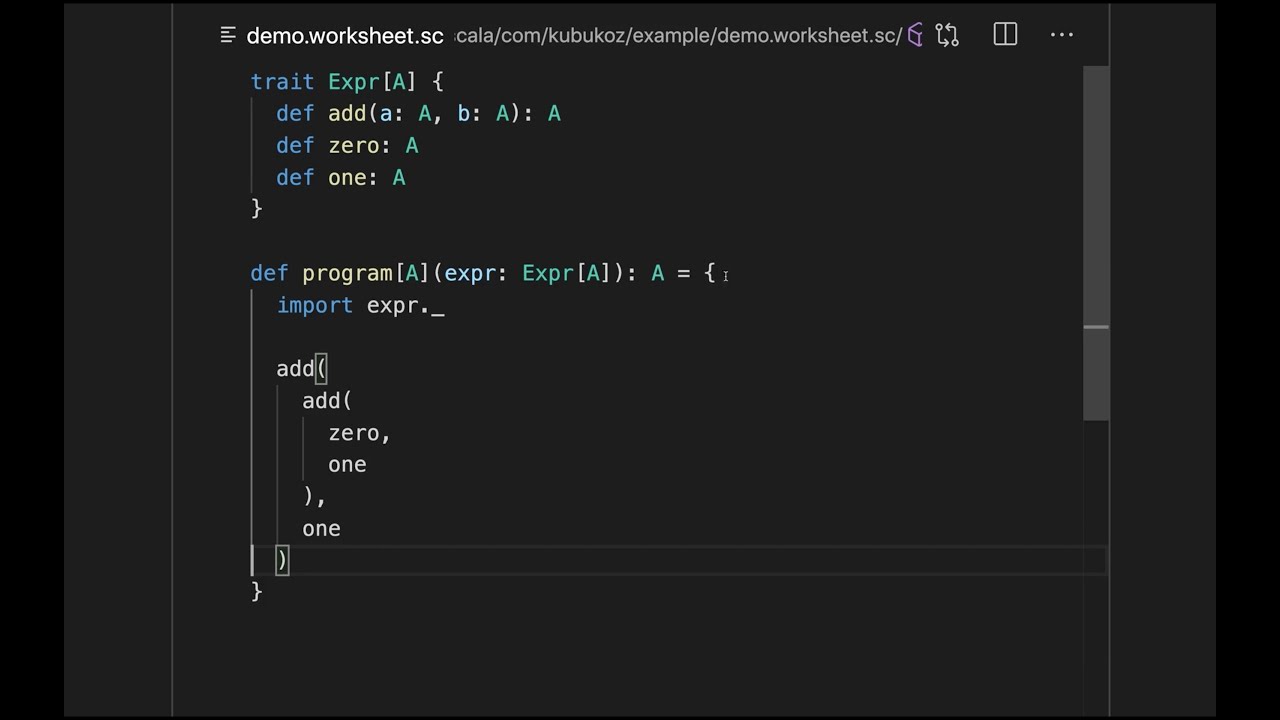The width and height of the screenshot is (1280, 720).
Task: Click 'zero,' argument in the nested add
Action: tap(359, 433)
